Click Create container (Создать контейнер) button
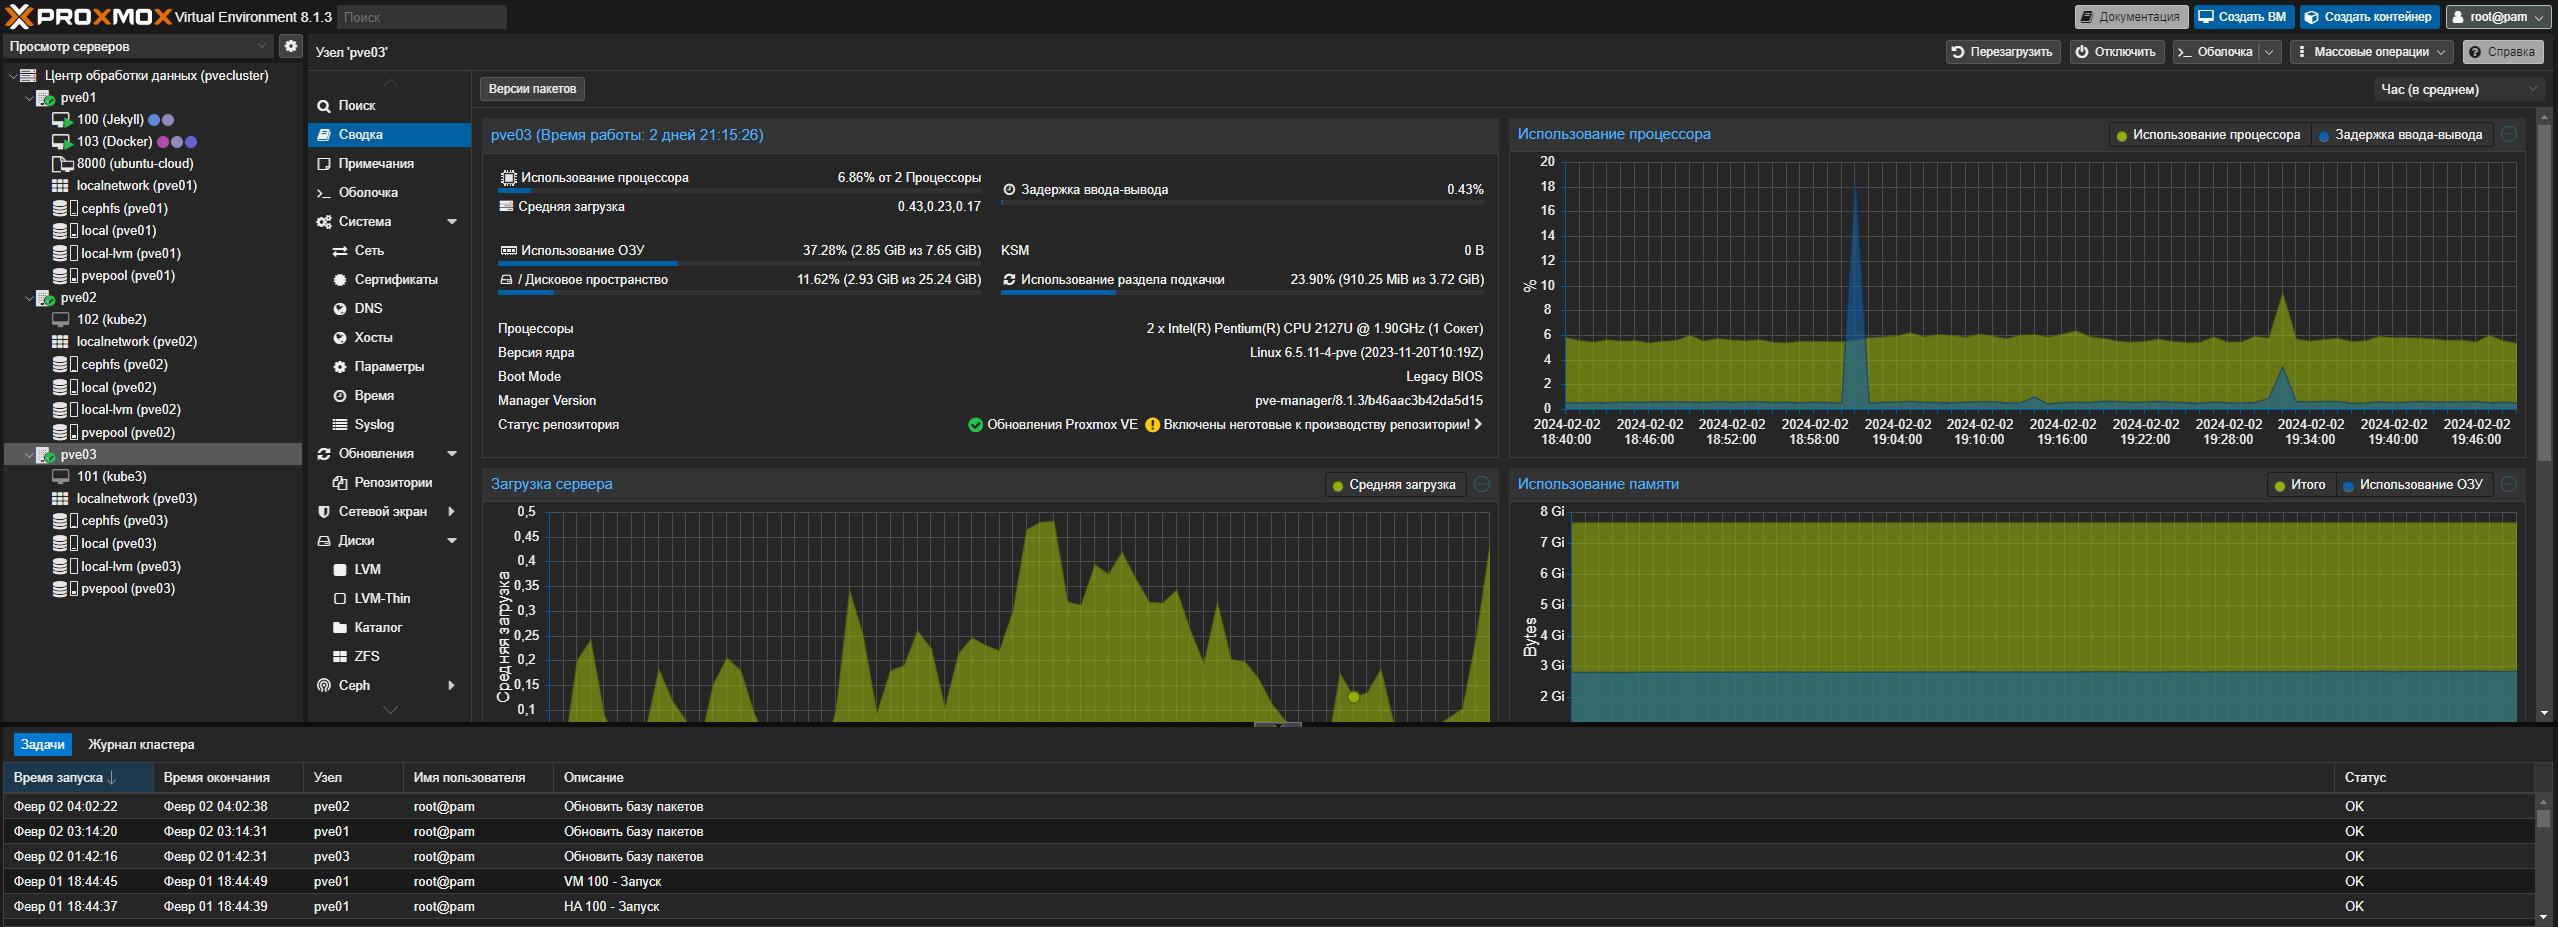This screenshot has width=2558, height=927. (2368, 17)
